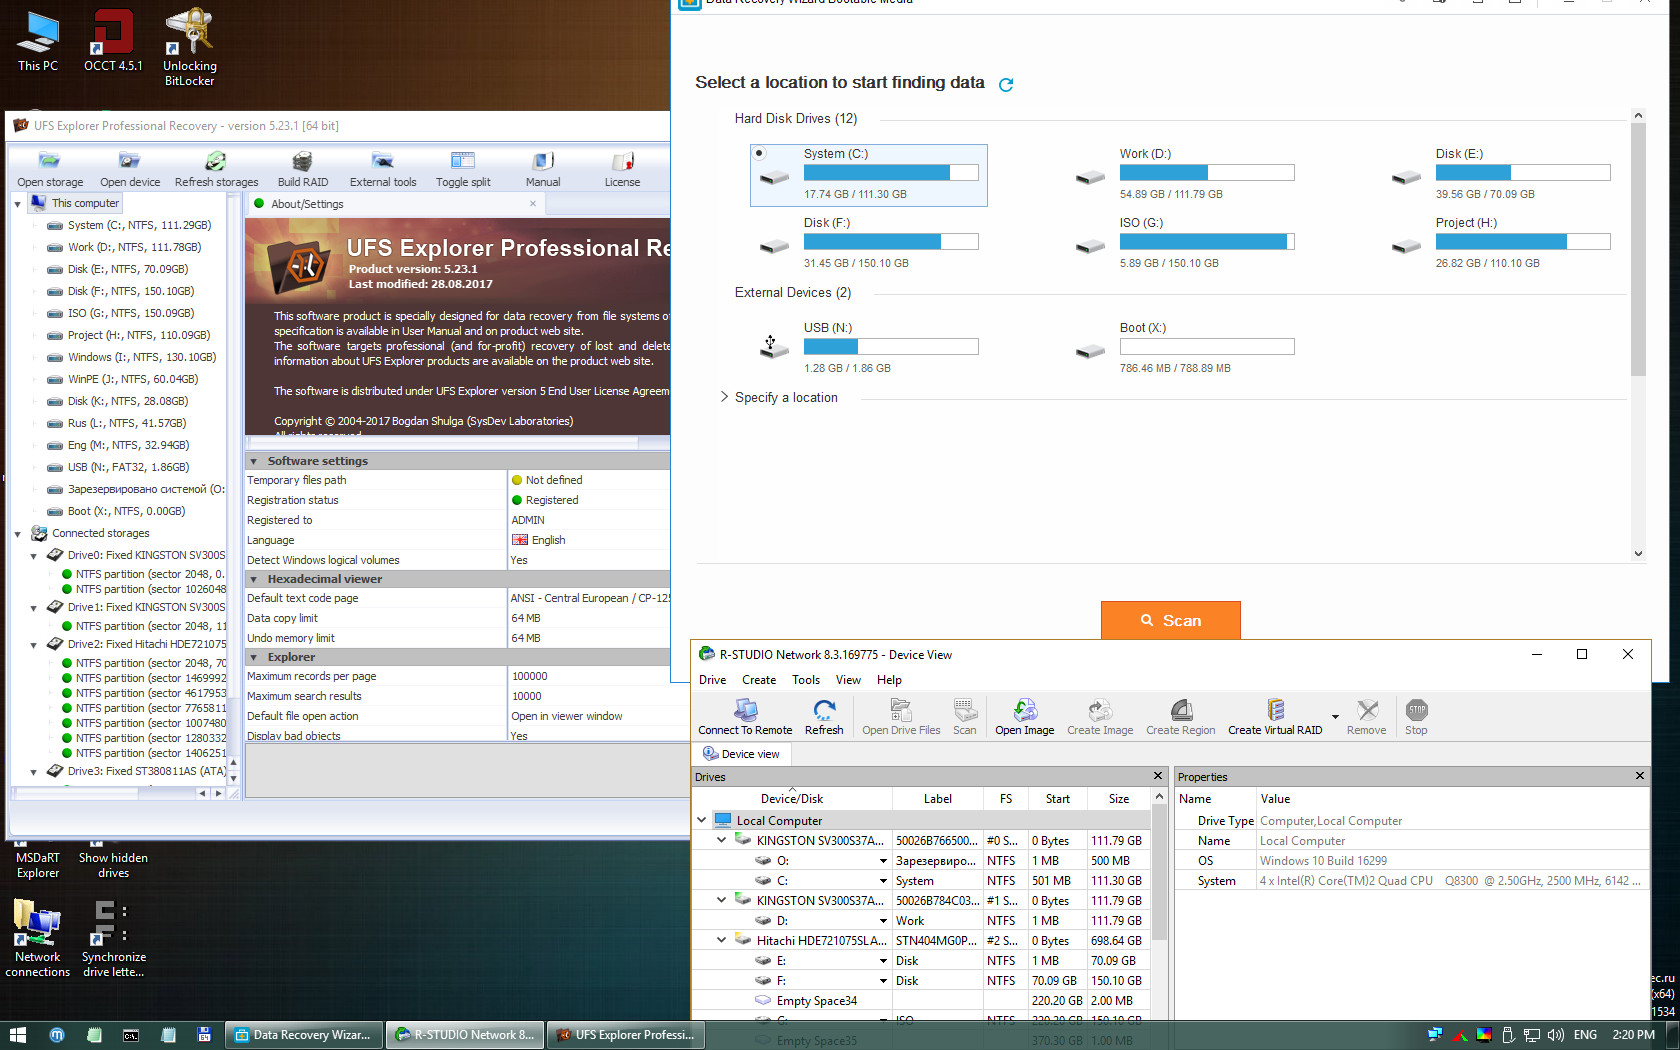
Task: Select Project (H:) drive in wizard
Action: (1500, 243)
